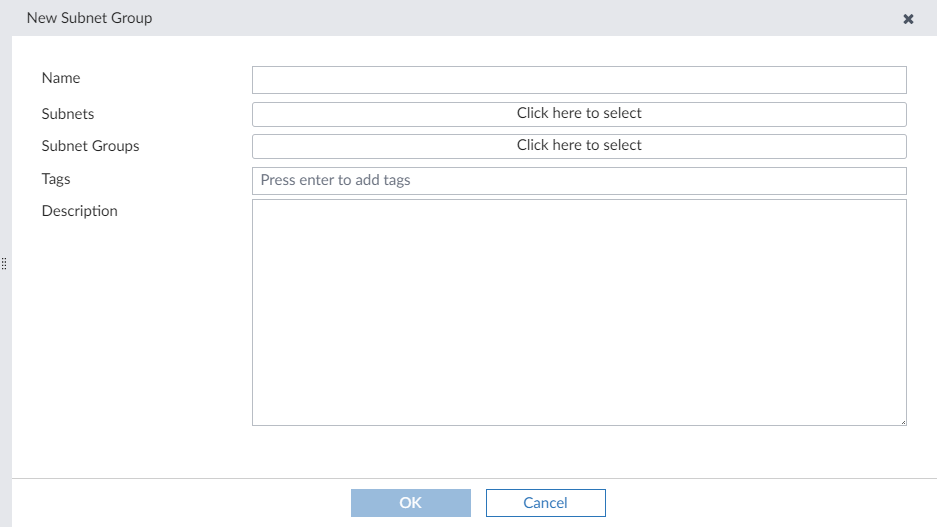Click the empty dialog header bar
Screen dimensions: 937x527
pos(500,18)
